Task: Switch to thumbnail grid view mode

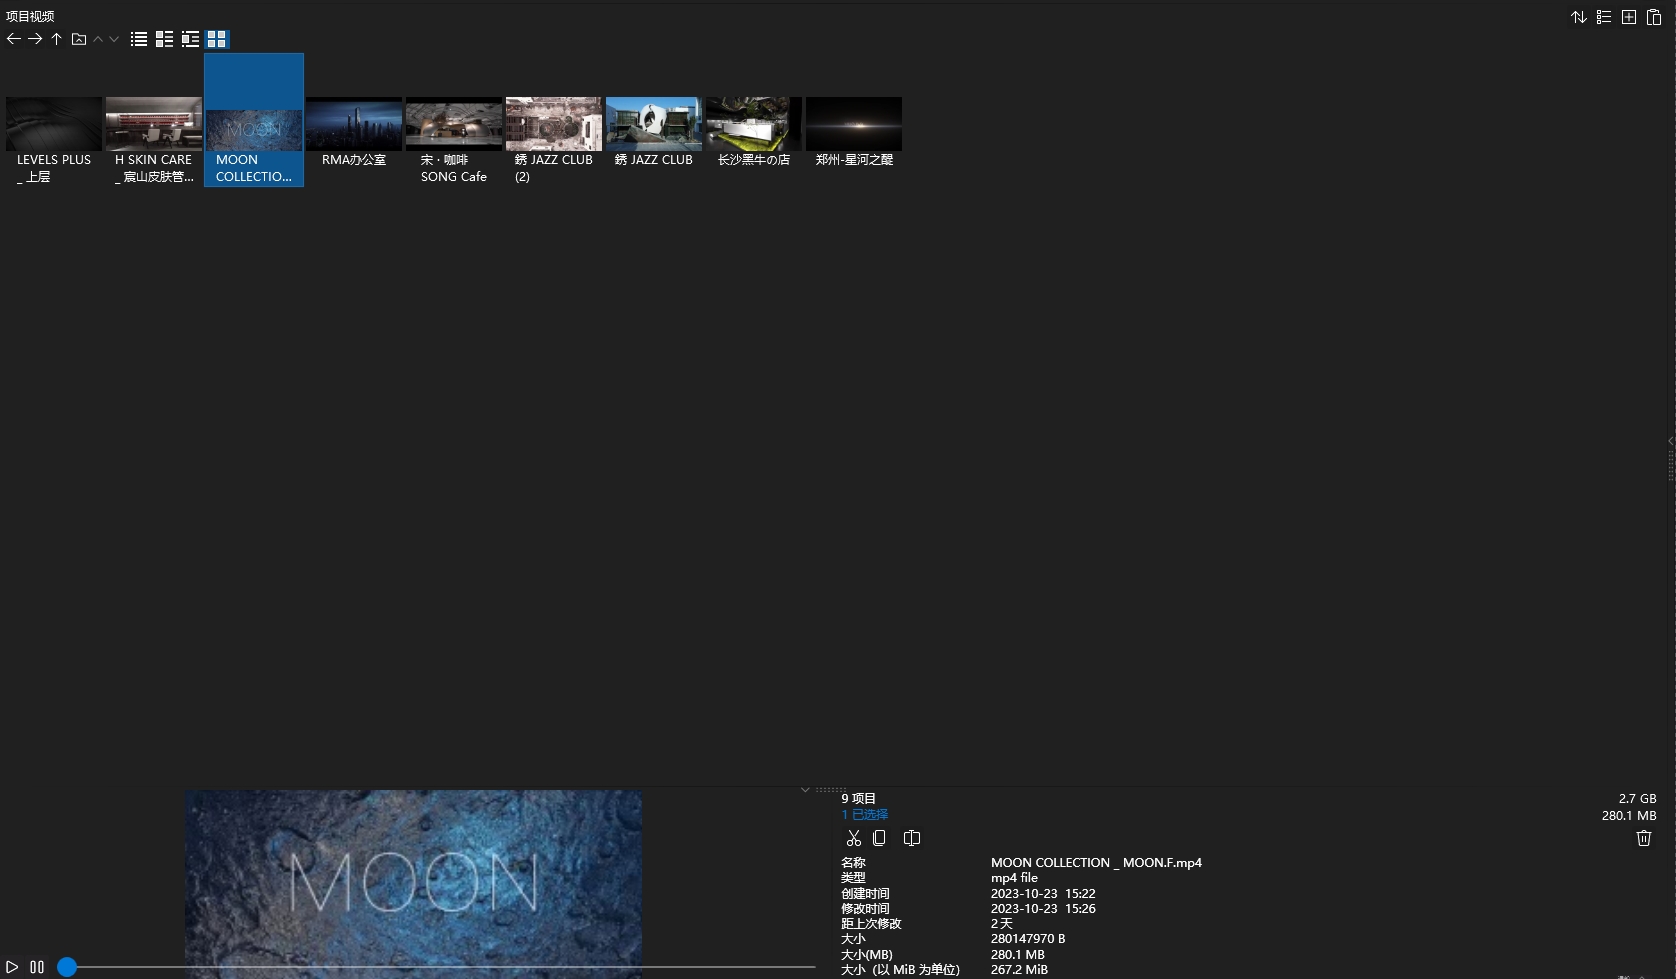Action: tap(217, 39)
